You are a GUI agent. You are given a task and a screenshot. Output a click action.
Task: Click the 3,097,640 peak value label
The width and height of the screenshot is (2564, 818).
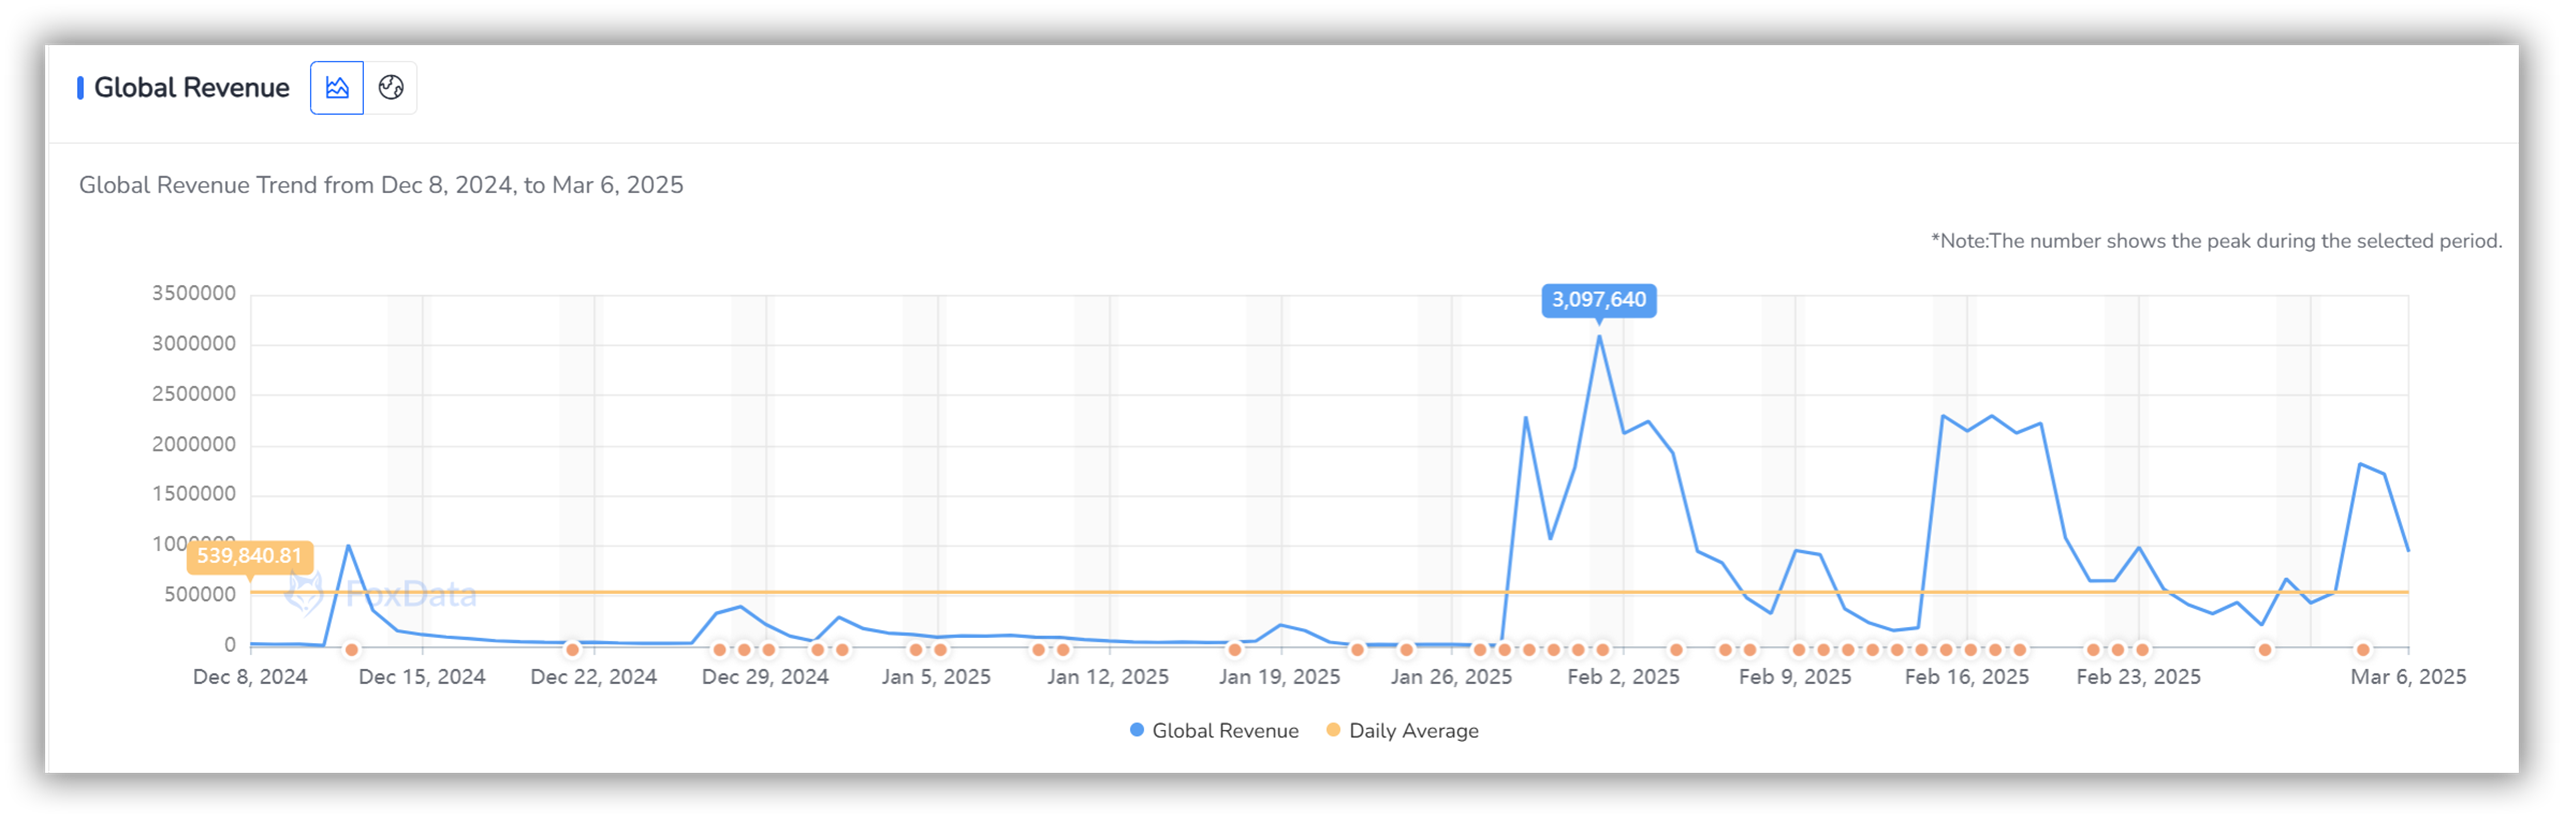1598,300
